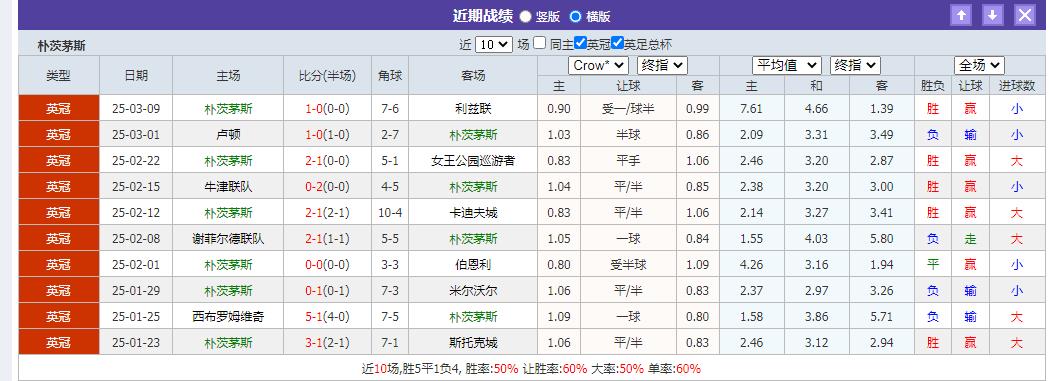Click handicap 受一/球半 cell
Screen dimensions: 1049x381
(x=628, y=108)
